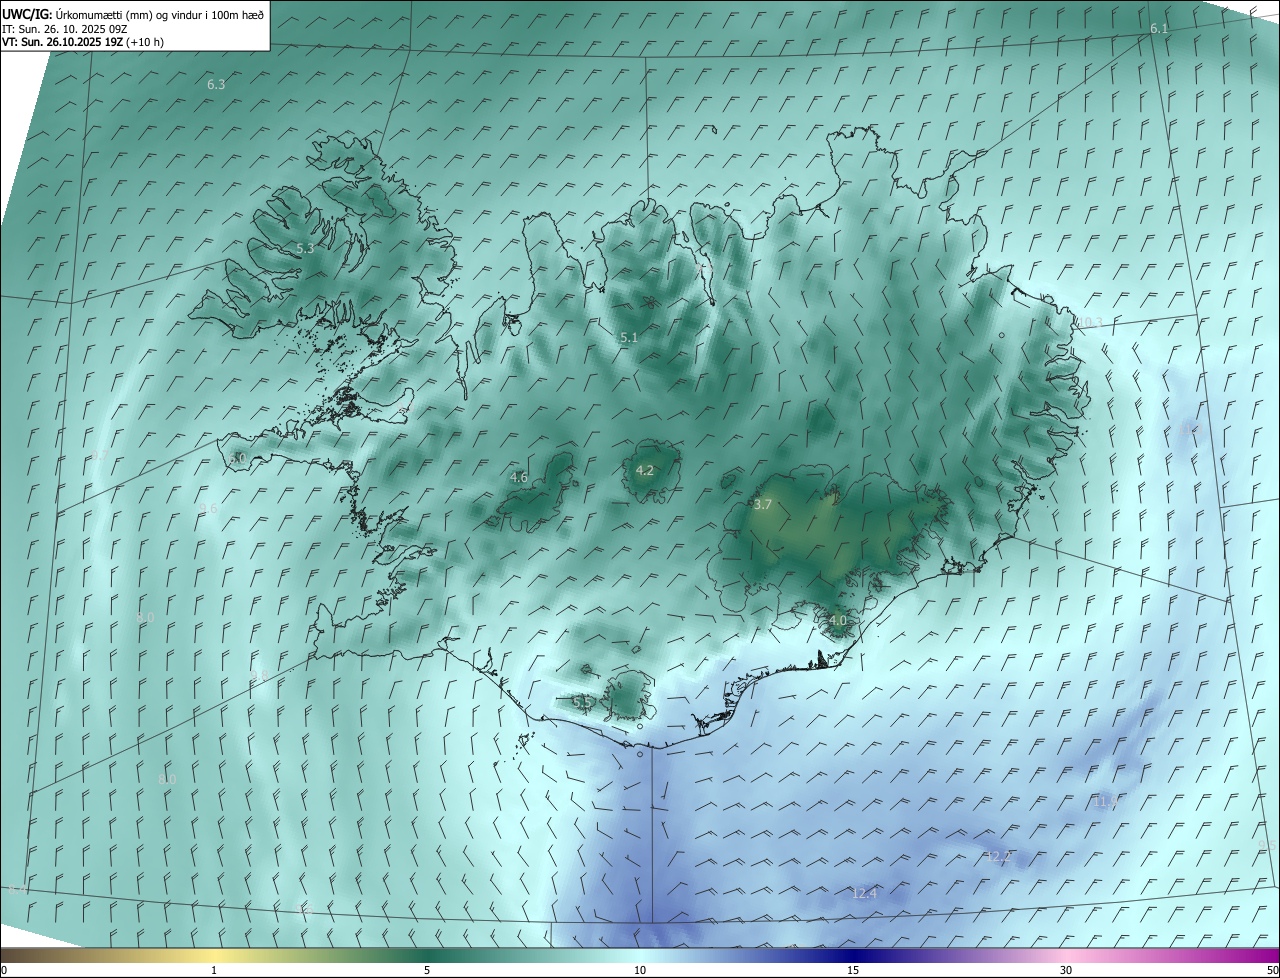
Task: Click the VT: Sun. 26.10.2025 19Z line
Action: point(83,42)
